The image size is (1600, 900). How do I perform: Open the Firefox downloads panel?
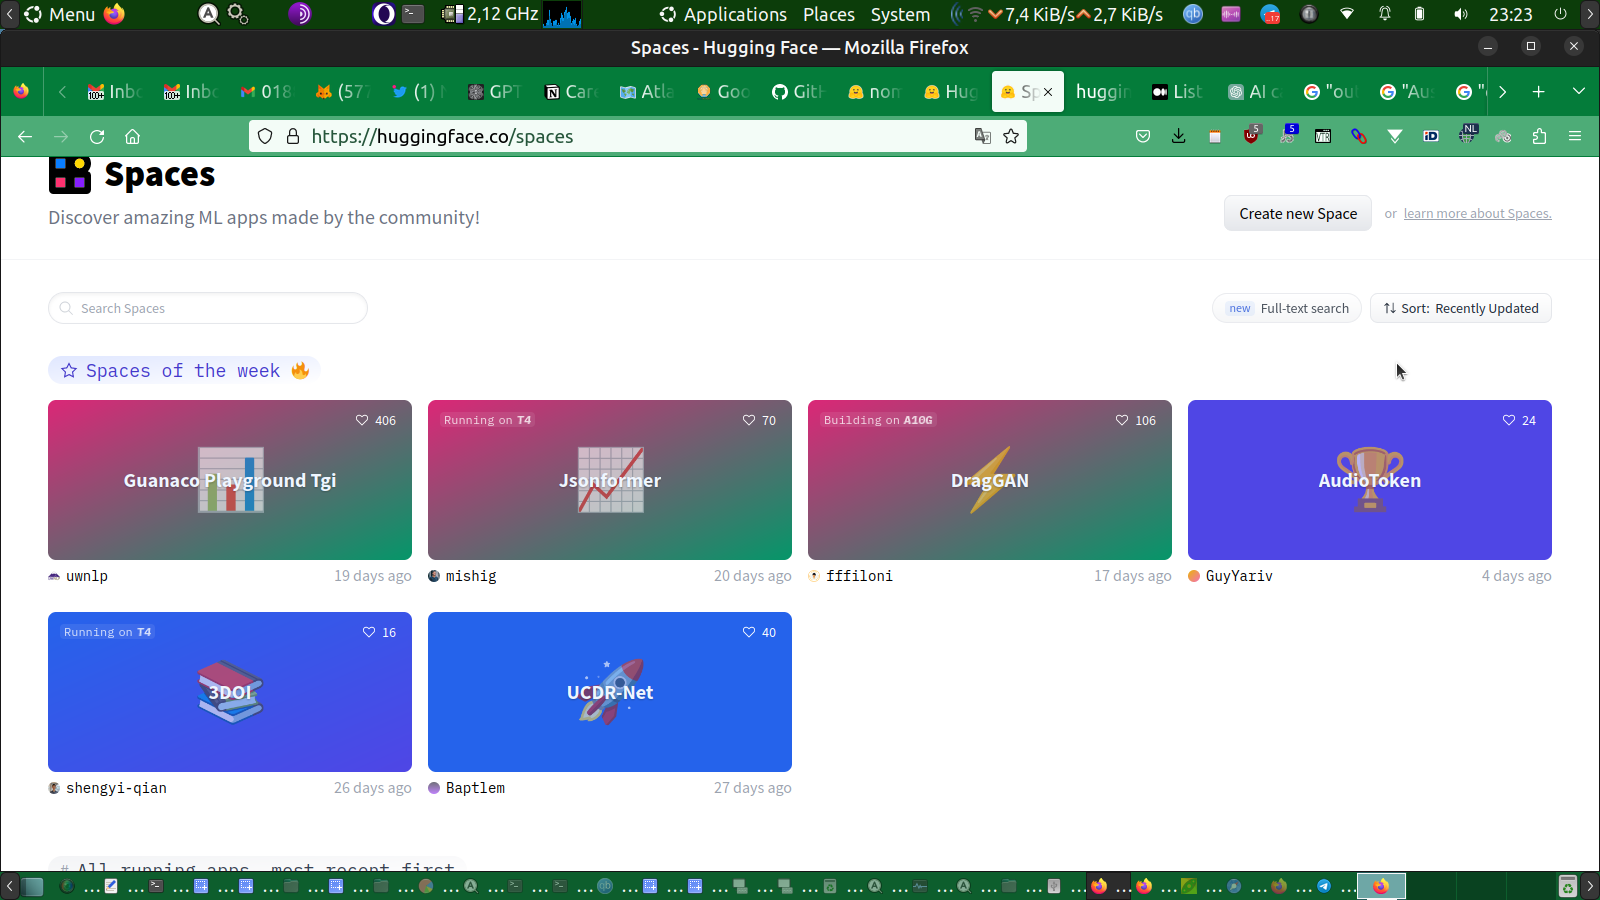1179,136
